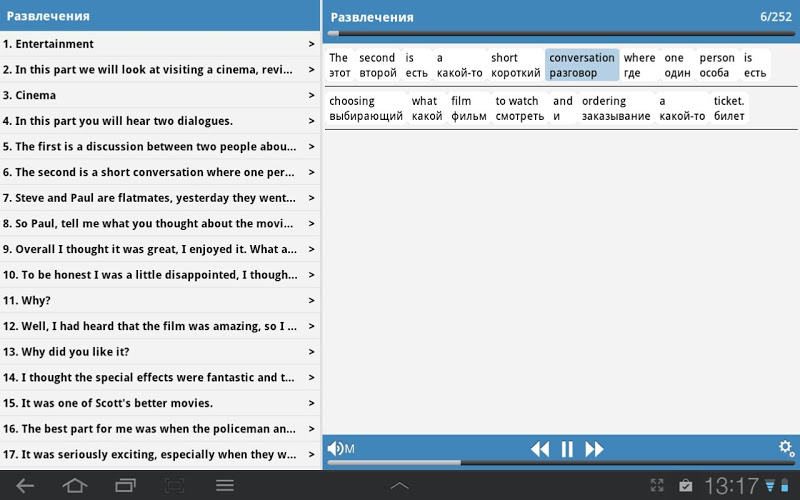Image resolution: width=800 pixels, height=500 pixels.
Task: Open the settings gear in player bar
Action: coord(786,448)
